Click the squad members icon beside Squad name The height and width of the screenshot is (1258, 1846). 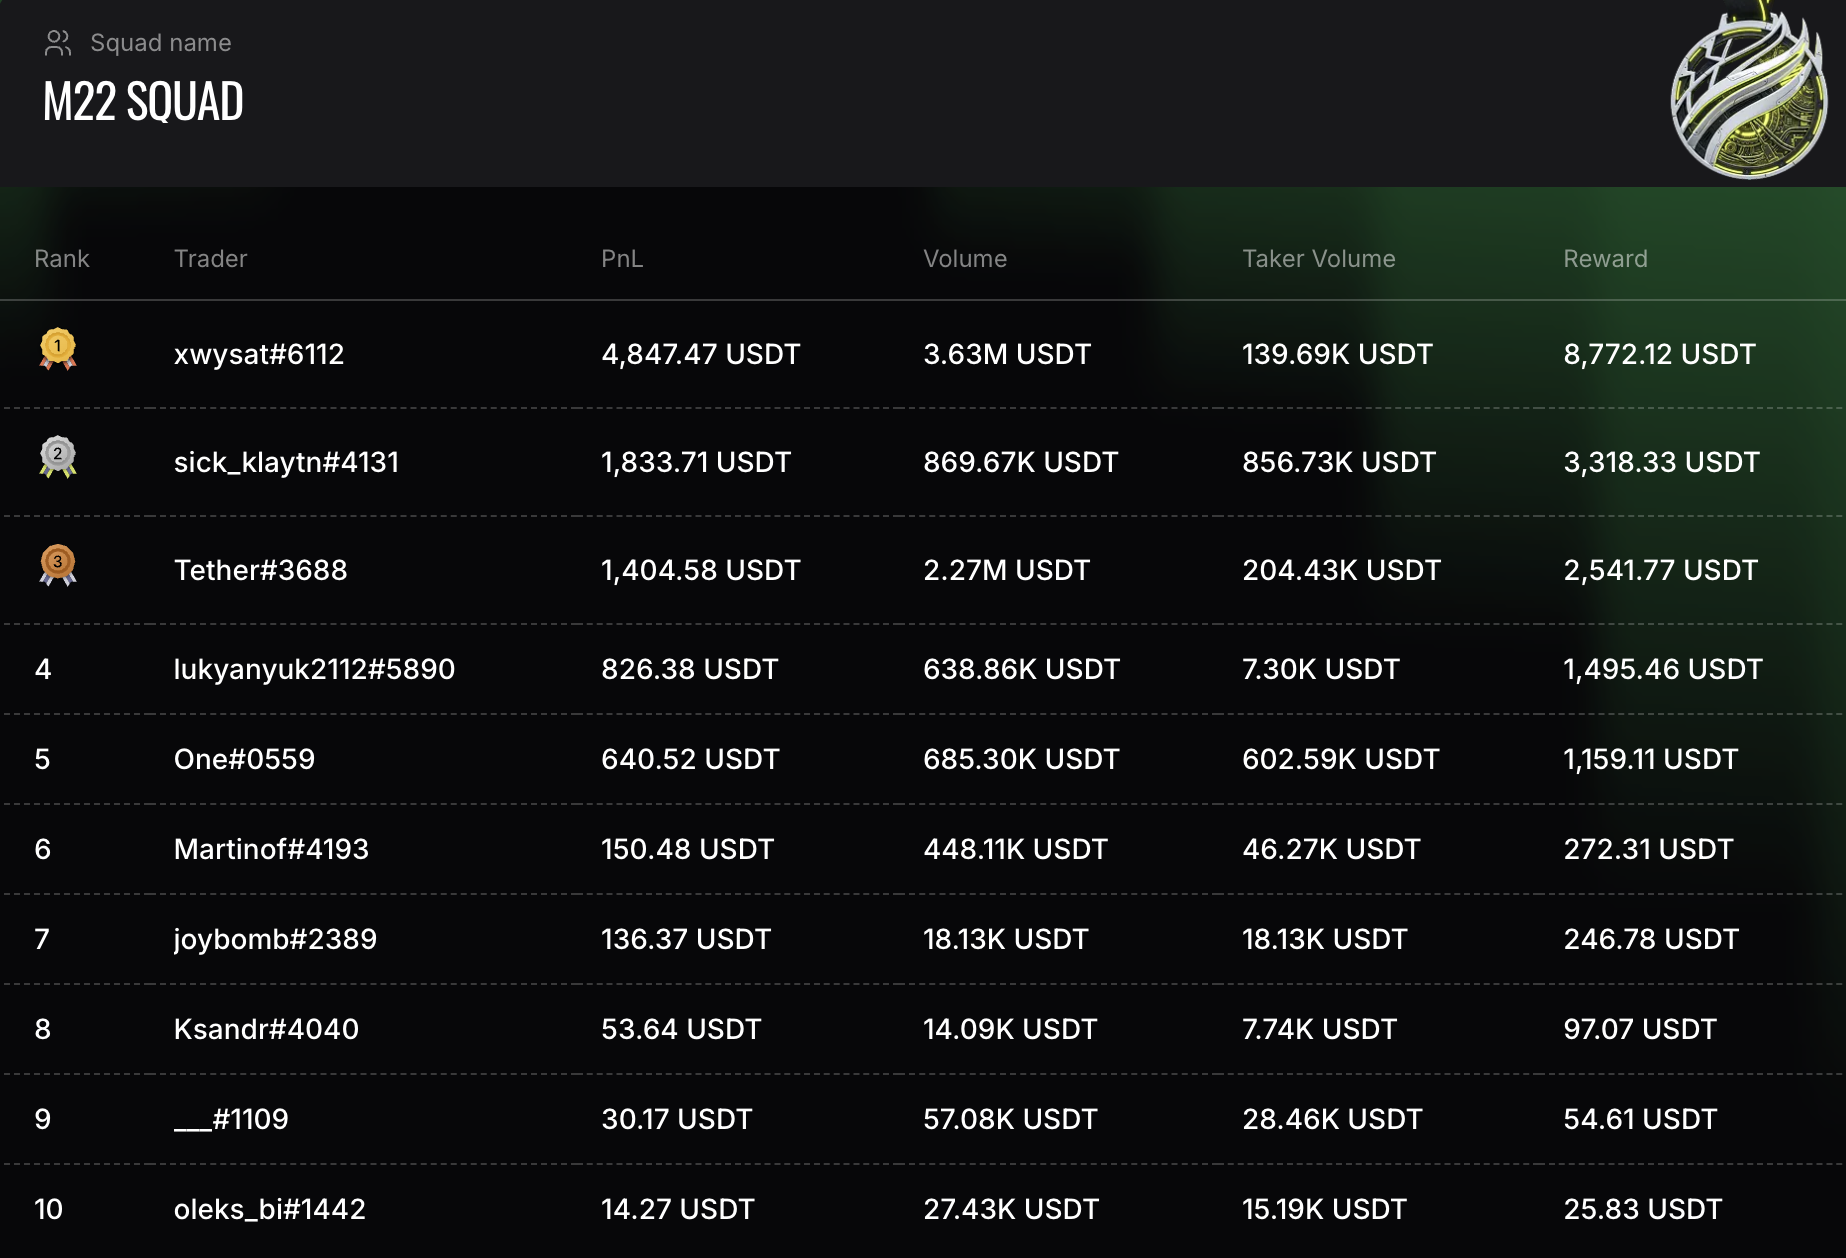(58, 43)
